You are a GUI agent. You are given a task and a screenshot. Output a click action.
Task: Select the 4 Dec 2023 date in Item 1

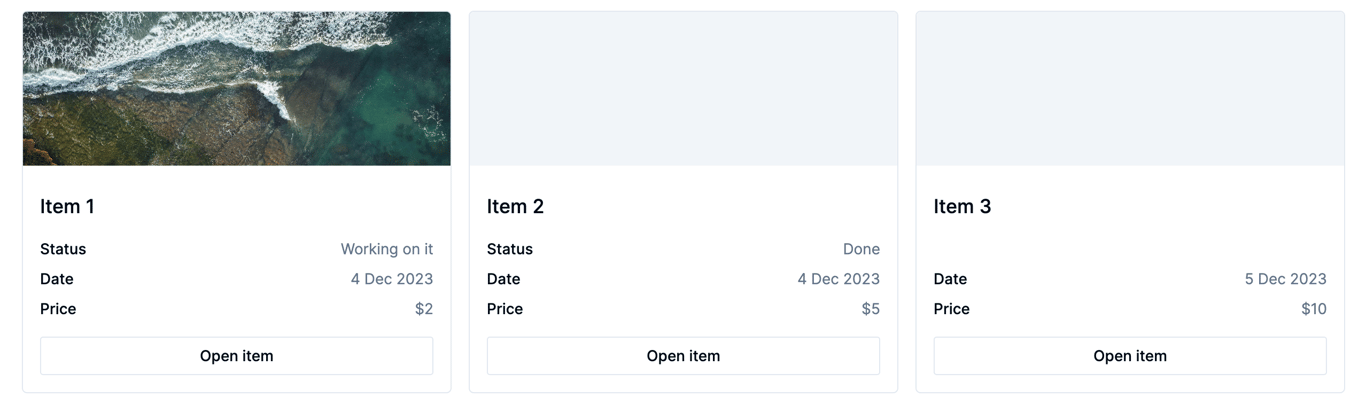[x=391, y=279]
